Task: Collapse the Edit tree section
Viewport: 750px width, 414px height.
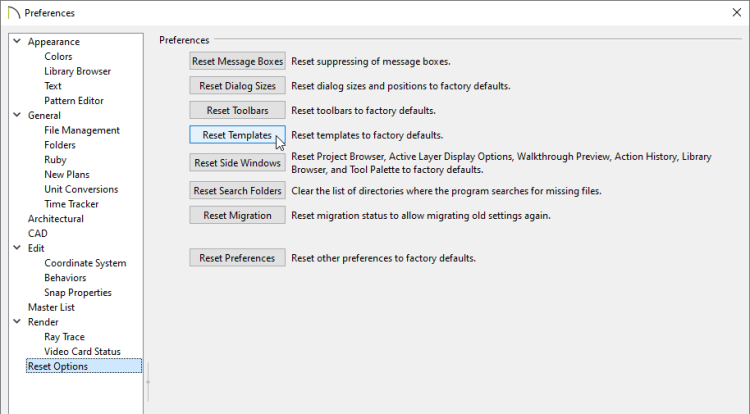Action: (17, 248)
